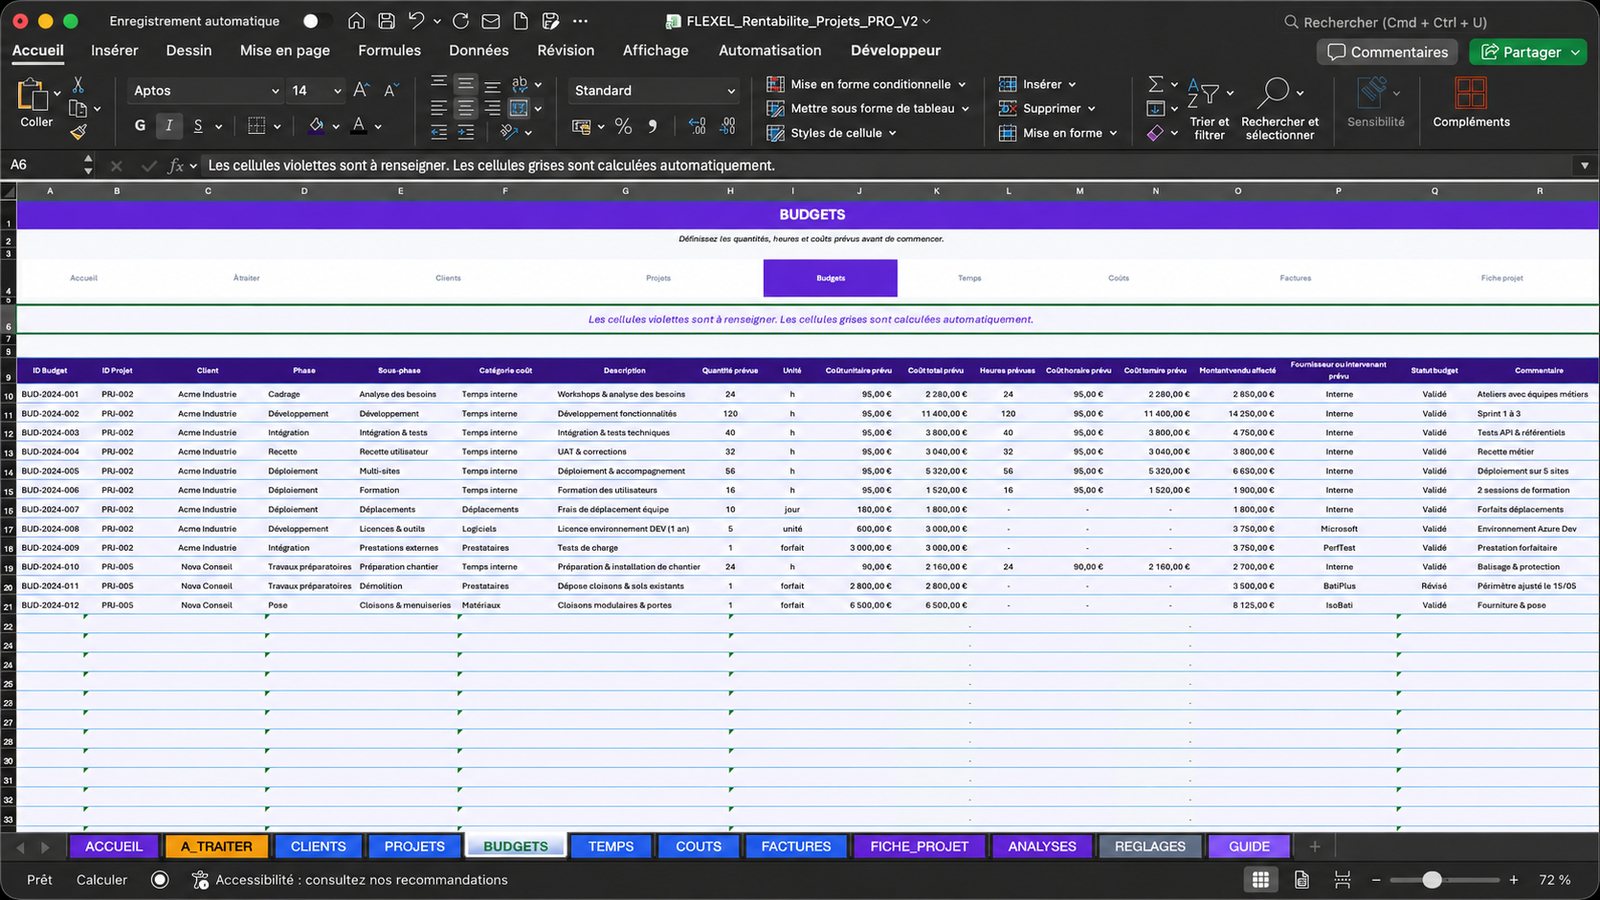Add a new sheet with the plus button
The height and width of the screenshot is (900, 1600).
coord(1315,846)
